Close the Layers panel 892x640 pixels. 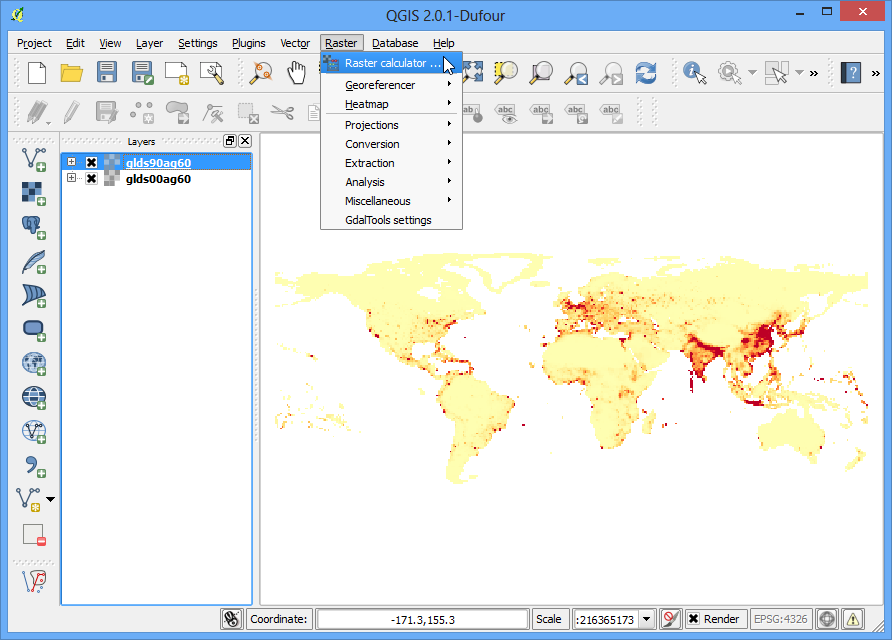click(x=245, y=141)
